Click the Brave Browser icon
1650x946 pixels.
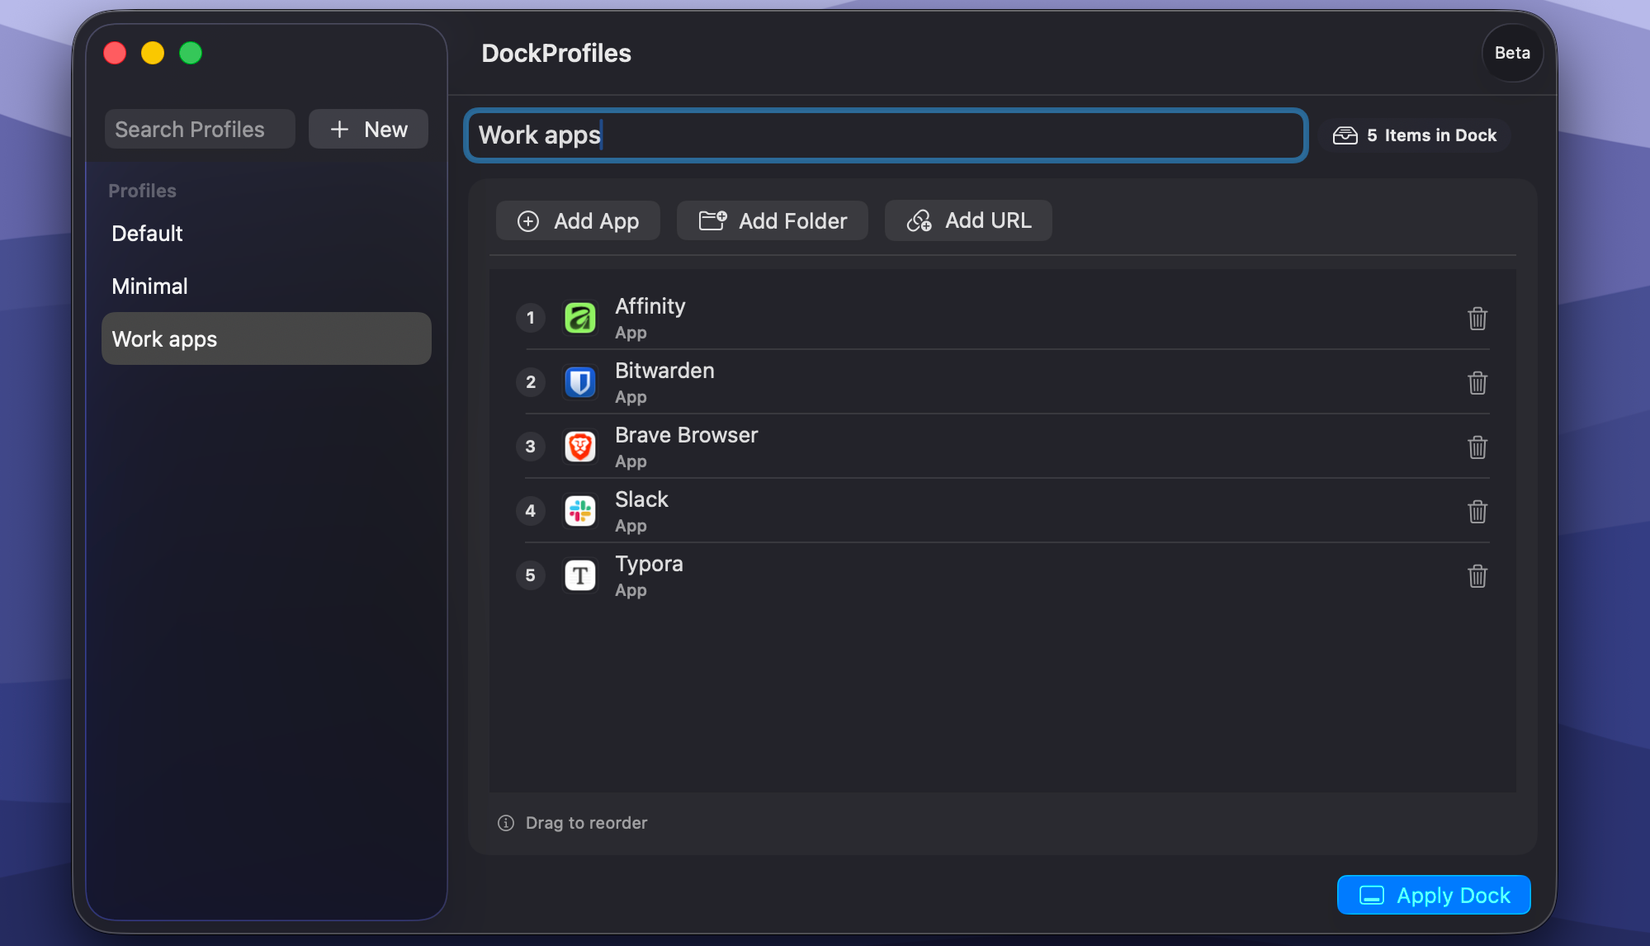click(x=580, y=447)
